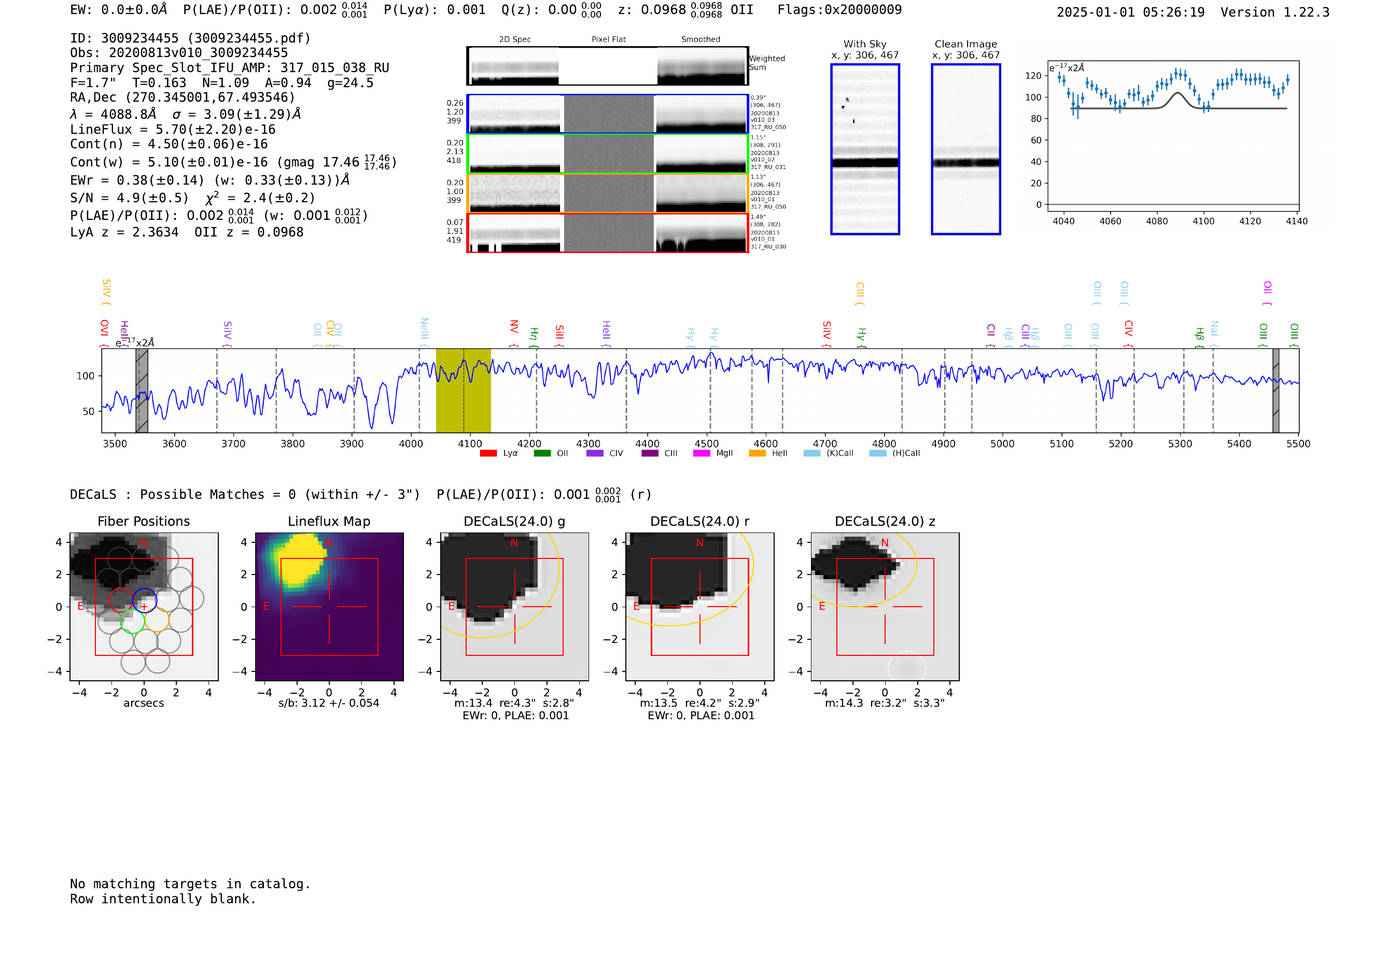Screen dimensions: 1400x953
Task: Click the 'Row intentionally blank.' text
Action: tap(163, 899)
